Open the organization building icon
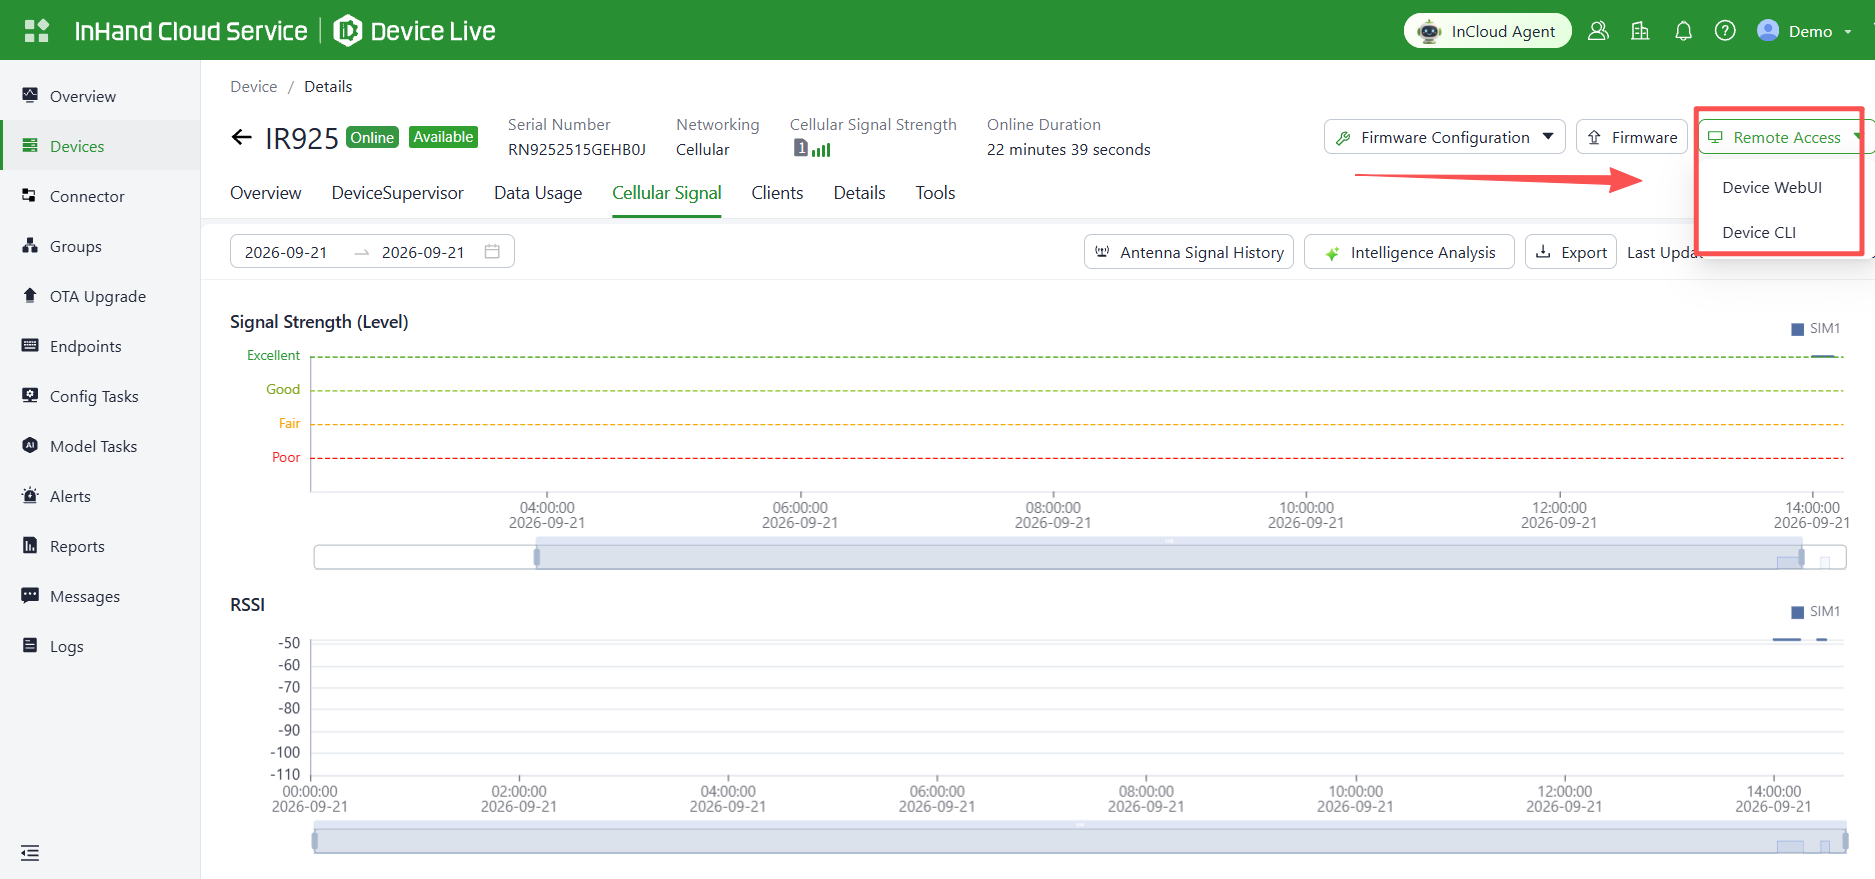 click(1640, 31)
